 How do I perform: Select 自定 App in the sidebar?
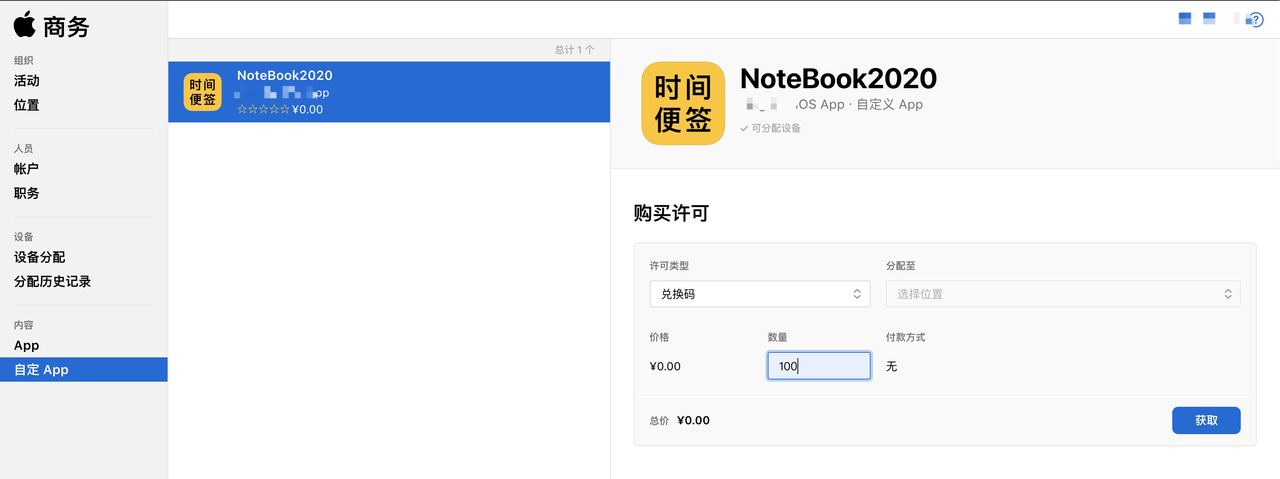coord(84,369)
